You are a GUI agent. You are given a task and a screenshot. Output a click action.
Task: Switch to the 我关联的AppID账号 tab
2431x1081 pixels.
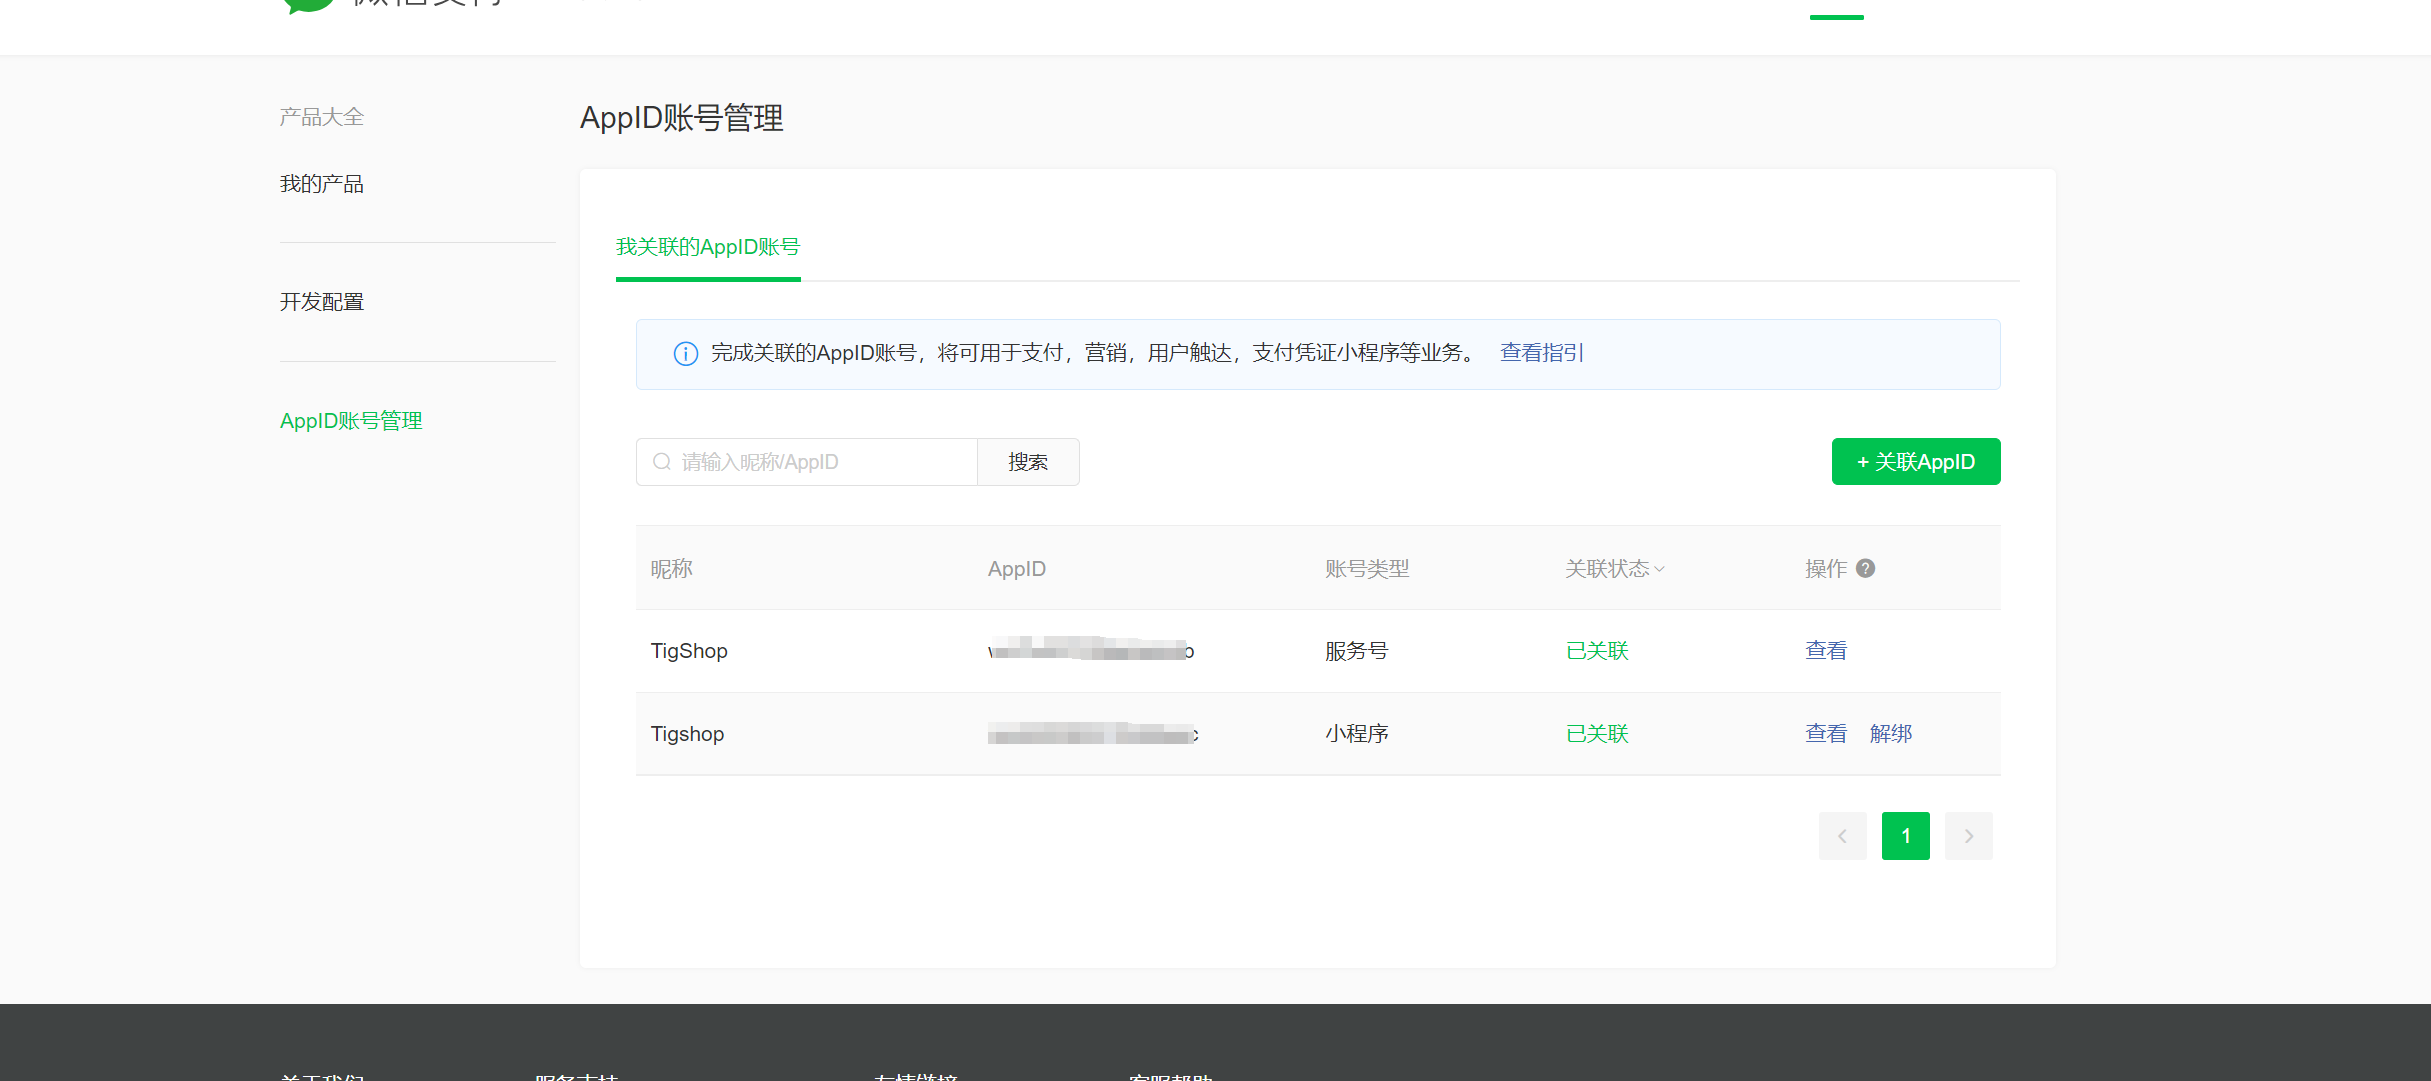point(708,247)
